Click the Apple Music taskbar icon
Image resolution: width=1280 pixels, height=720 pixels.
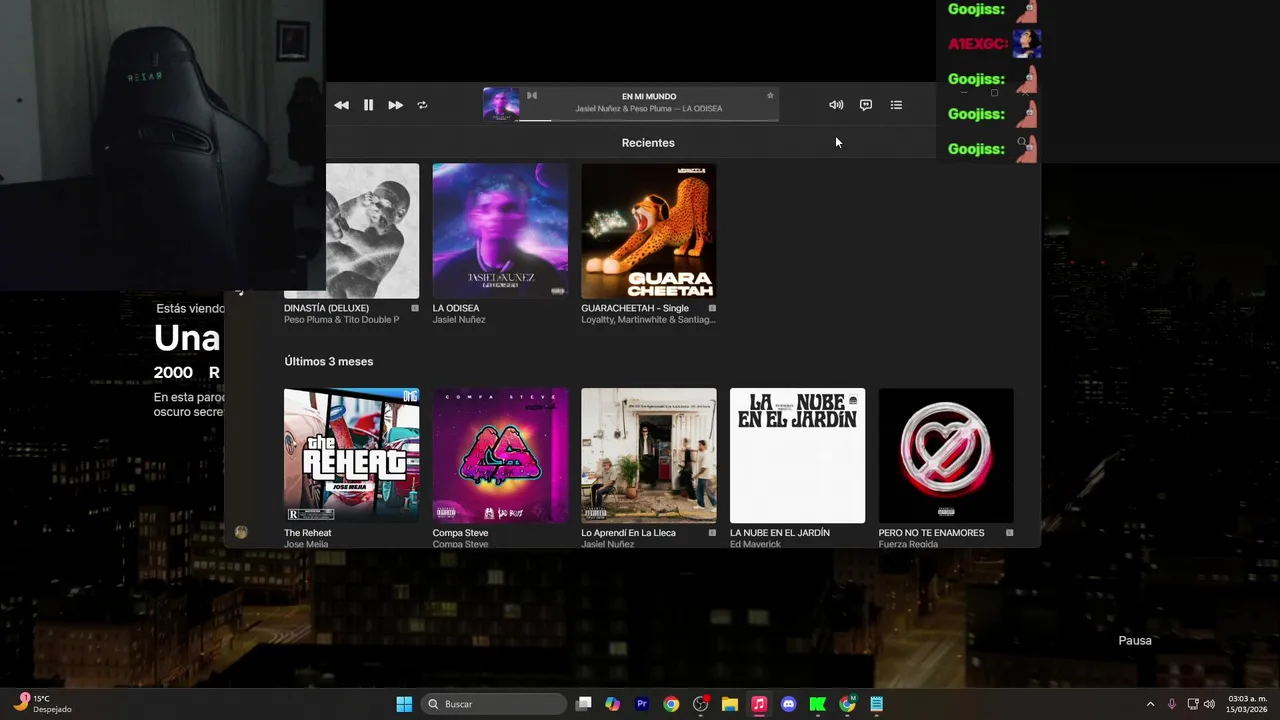(759, 704)
